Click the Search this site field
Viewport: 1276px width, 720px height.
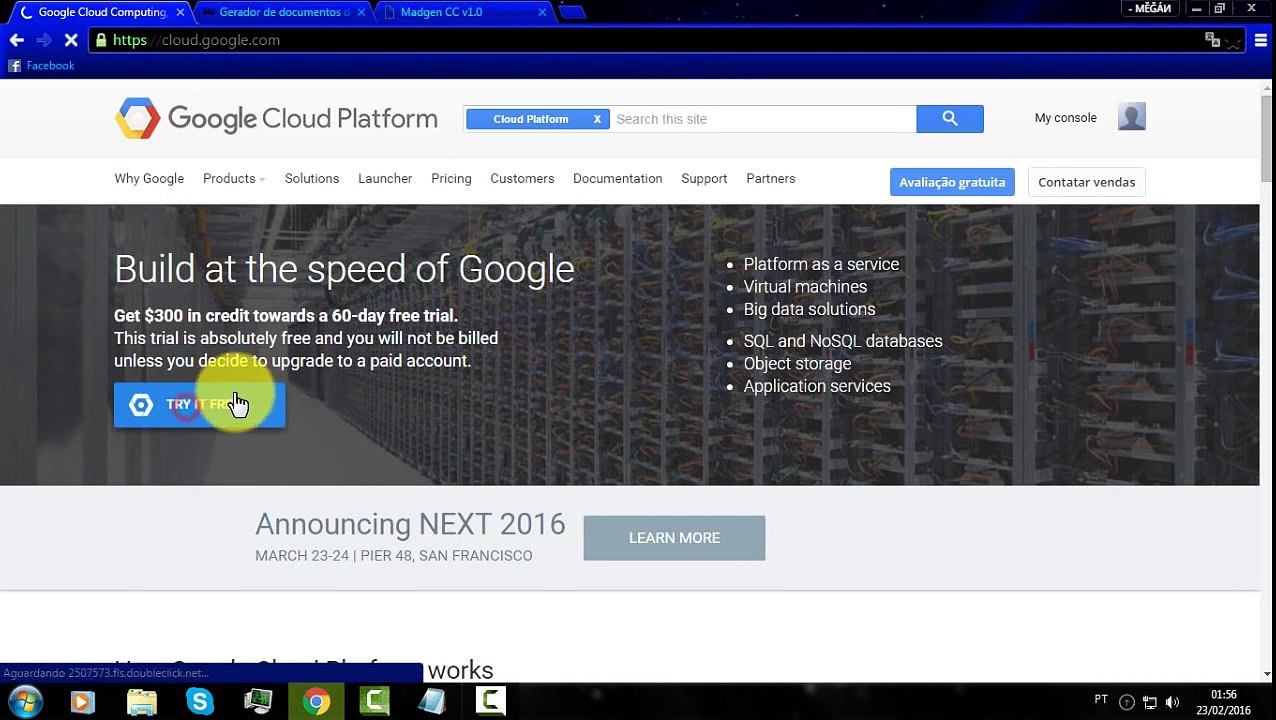click(763, 119)
